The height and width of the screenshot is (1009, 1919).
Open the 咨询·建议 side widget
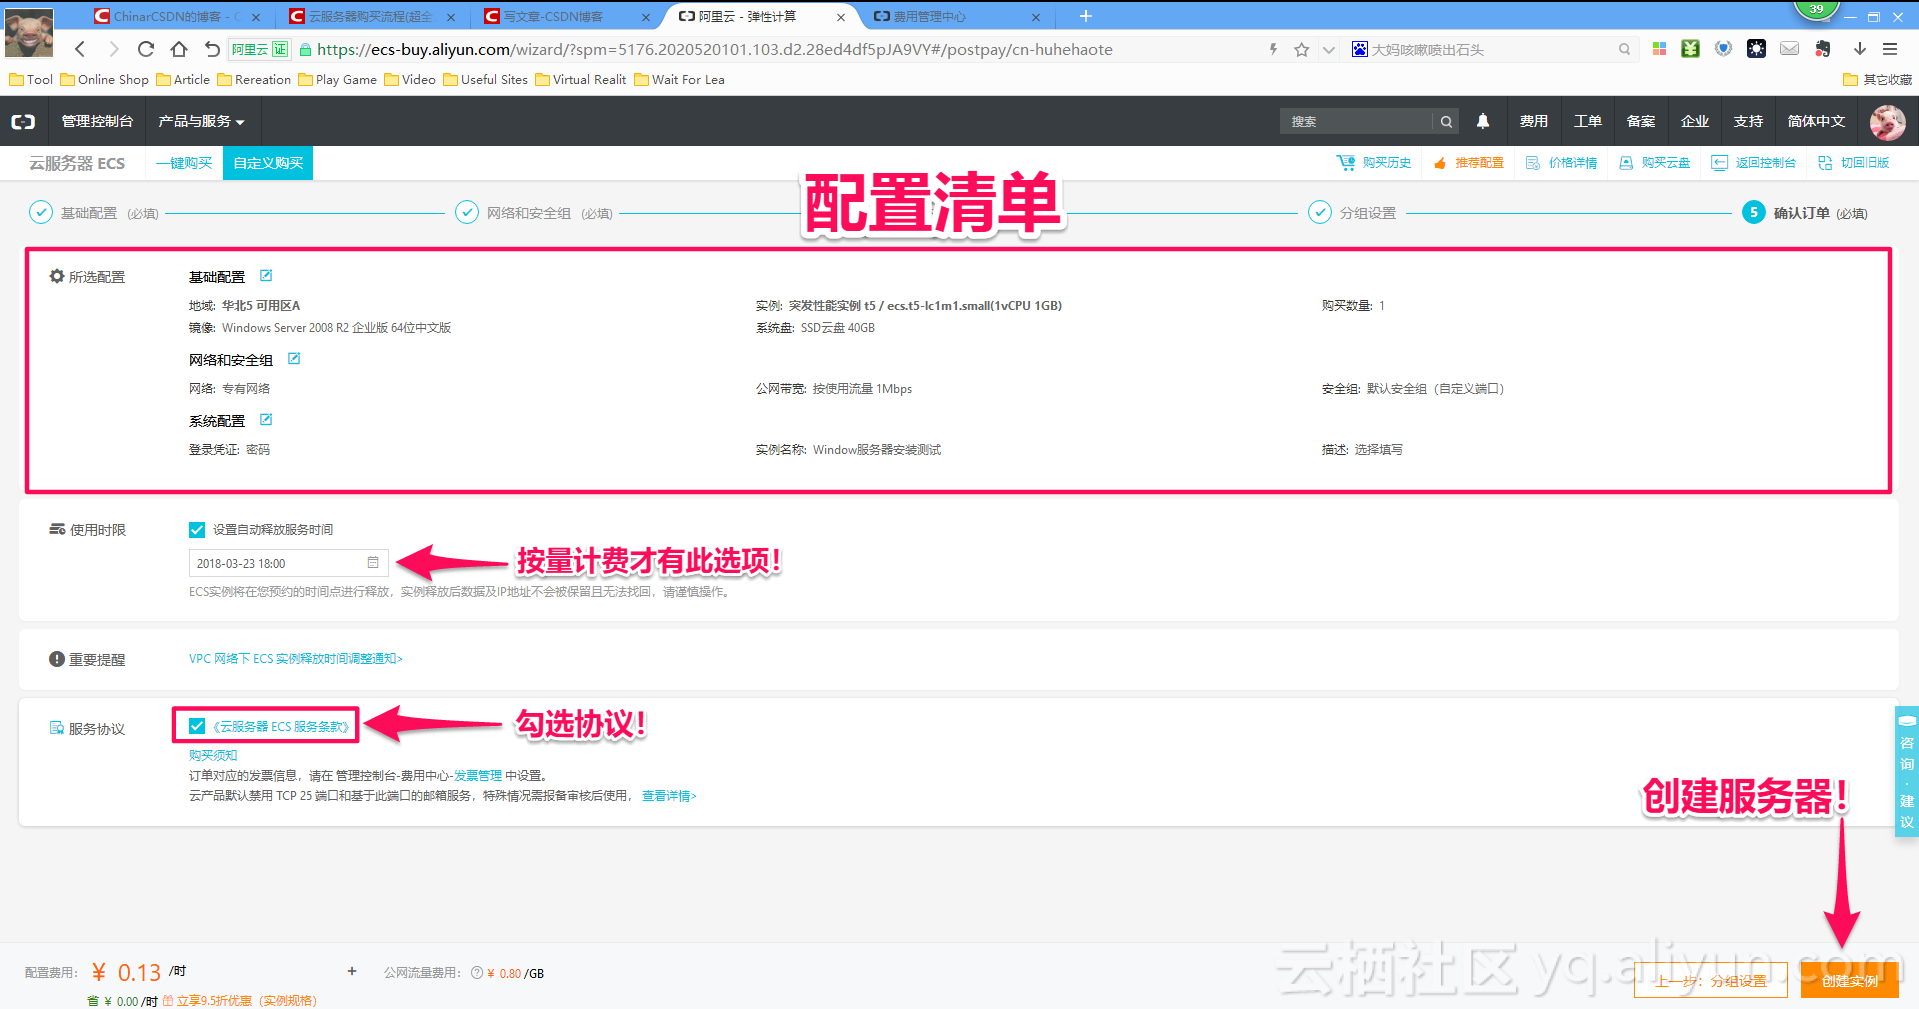click(1906, 771)
